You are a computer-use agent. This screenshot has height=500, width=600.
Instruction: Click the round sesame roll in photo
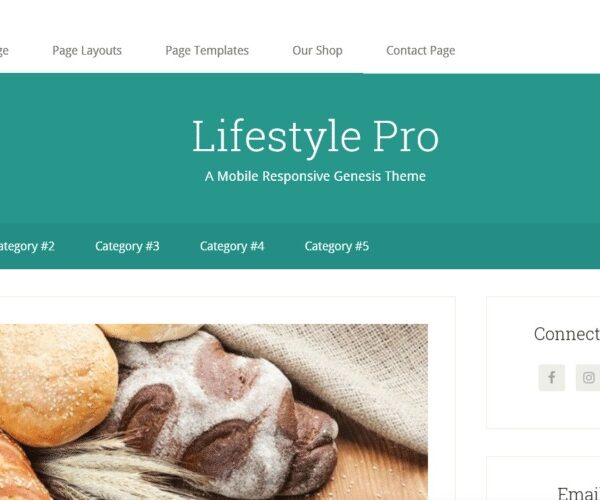pyautogui.click(x=57, y=384)
